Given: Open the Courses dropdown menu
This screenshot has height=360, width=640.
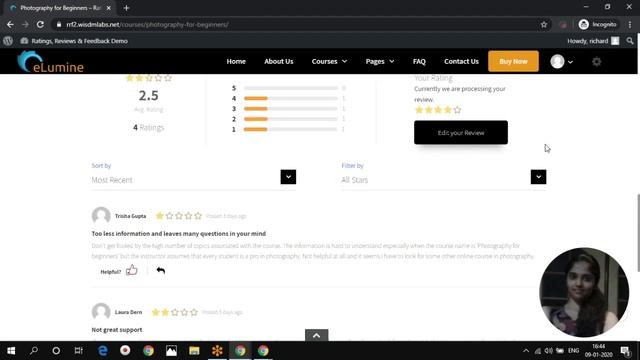Looking at the screenshot, I should [x=329, y=61].
